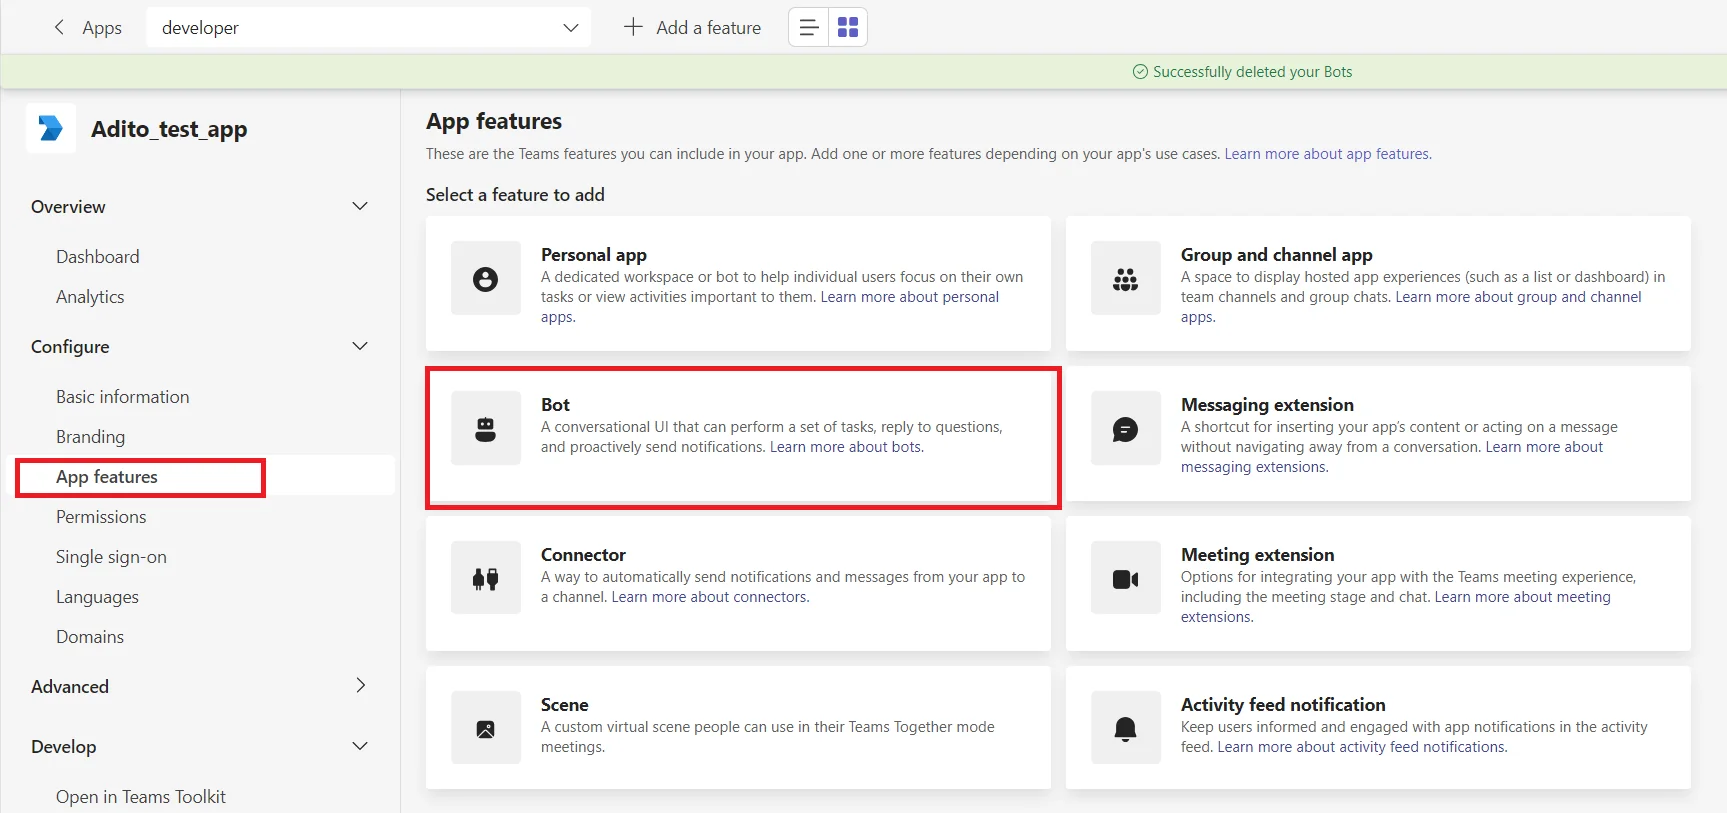This screenshot has width=1727, height=813.
Task: Click the back arrow next to Apps
Action: pos(59,28)
